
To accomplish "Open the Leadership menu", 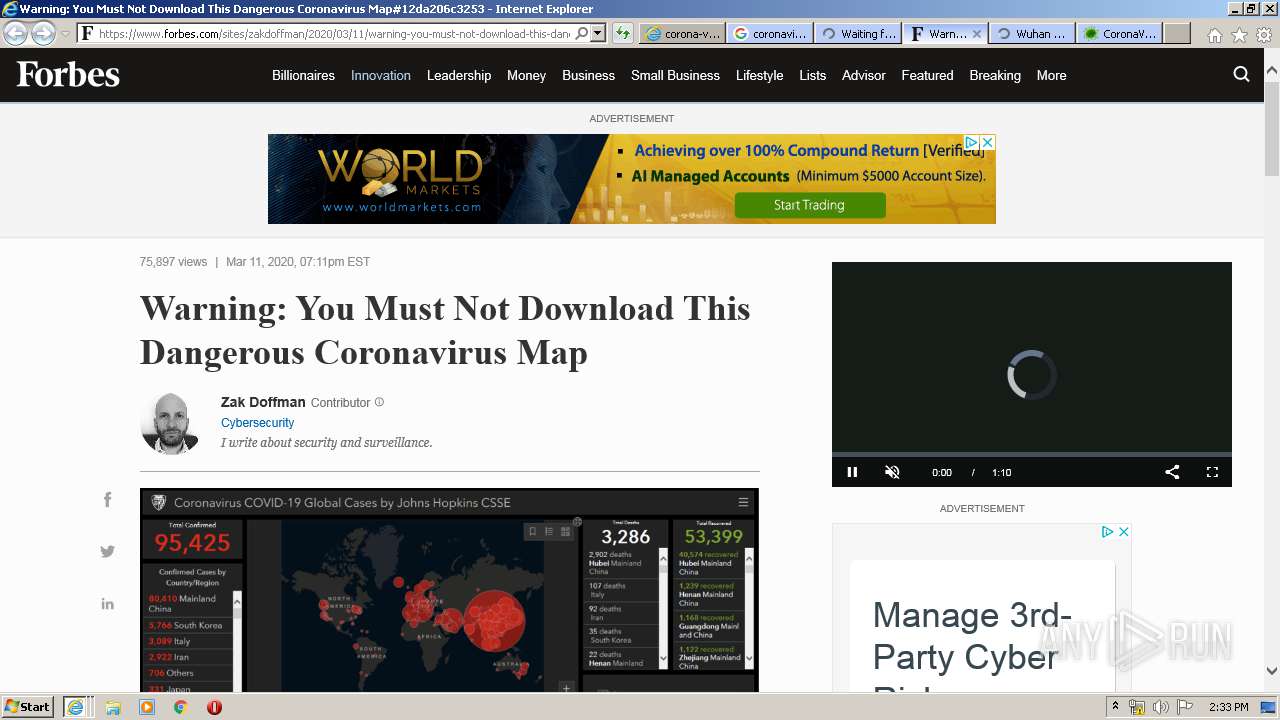I will [x=459, y=75].
